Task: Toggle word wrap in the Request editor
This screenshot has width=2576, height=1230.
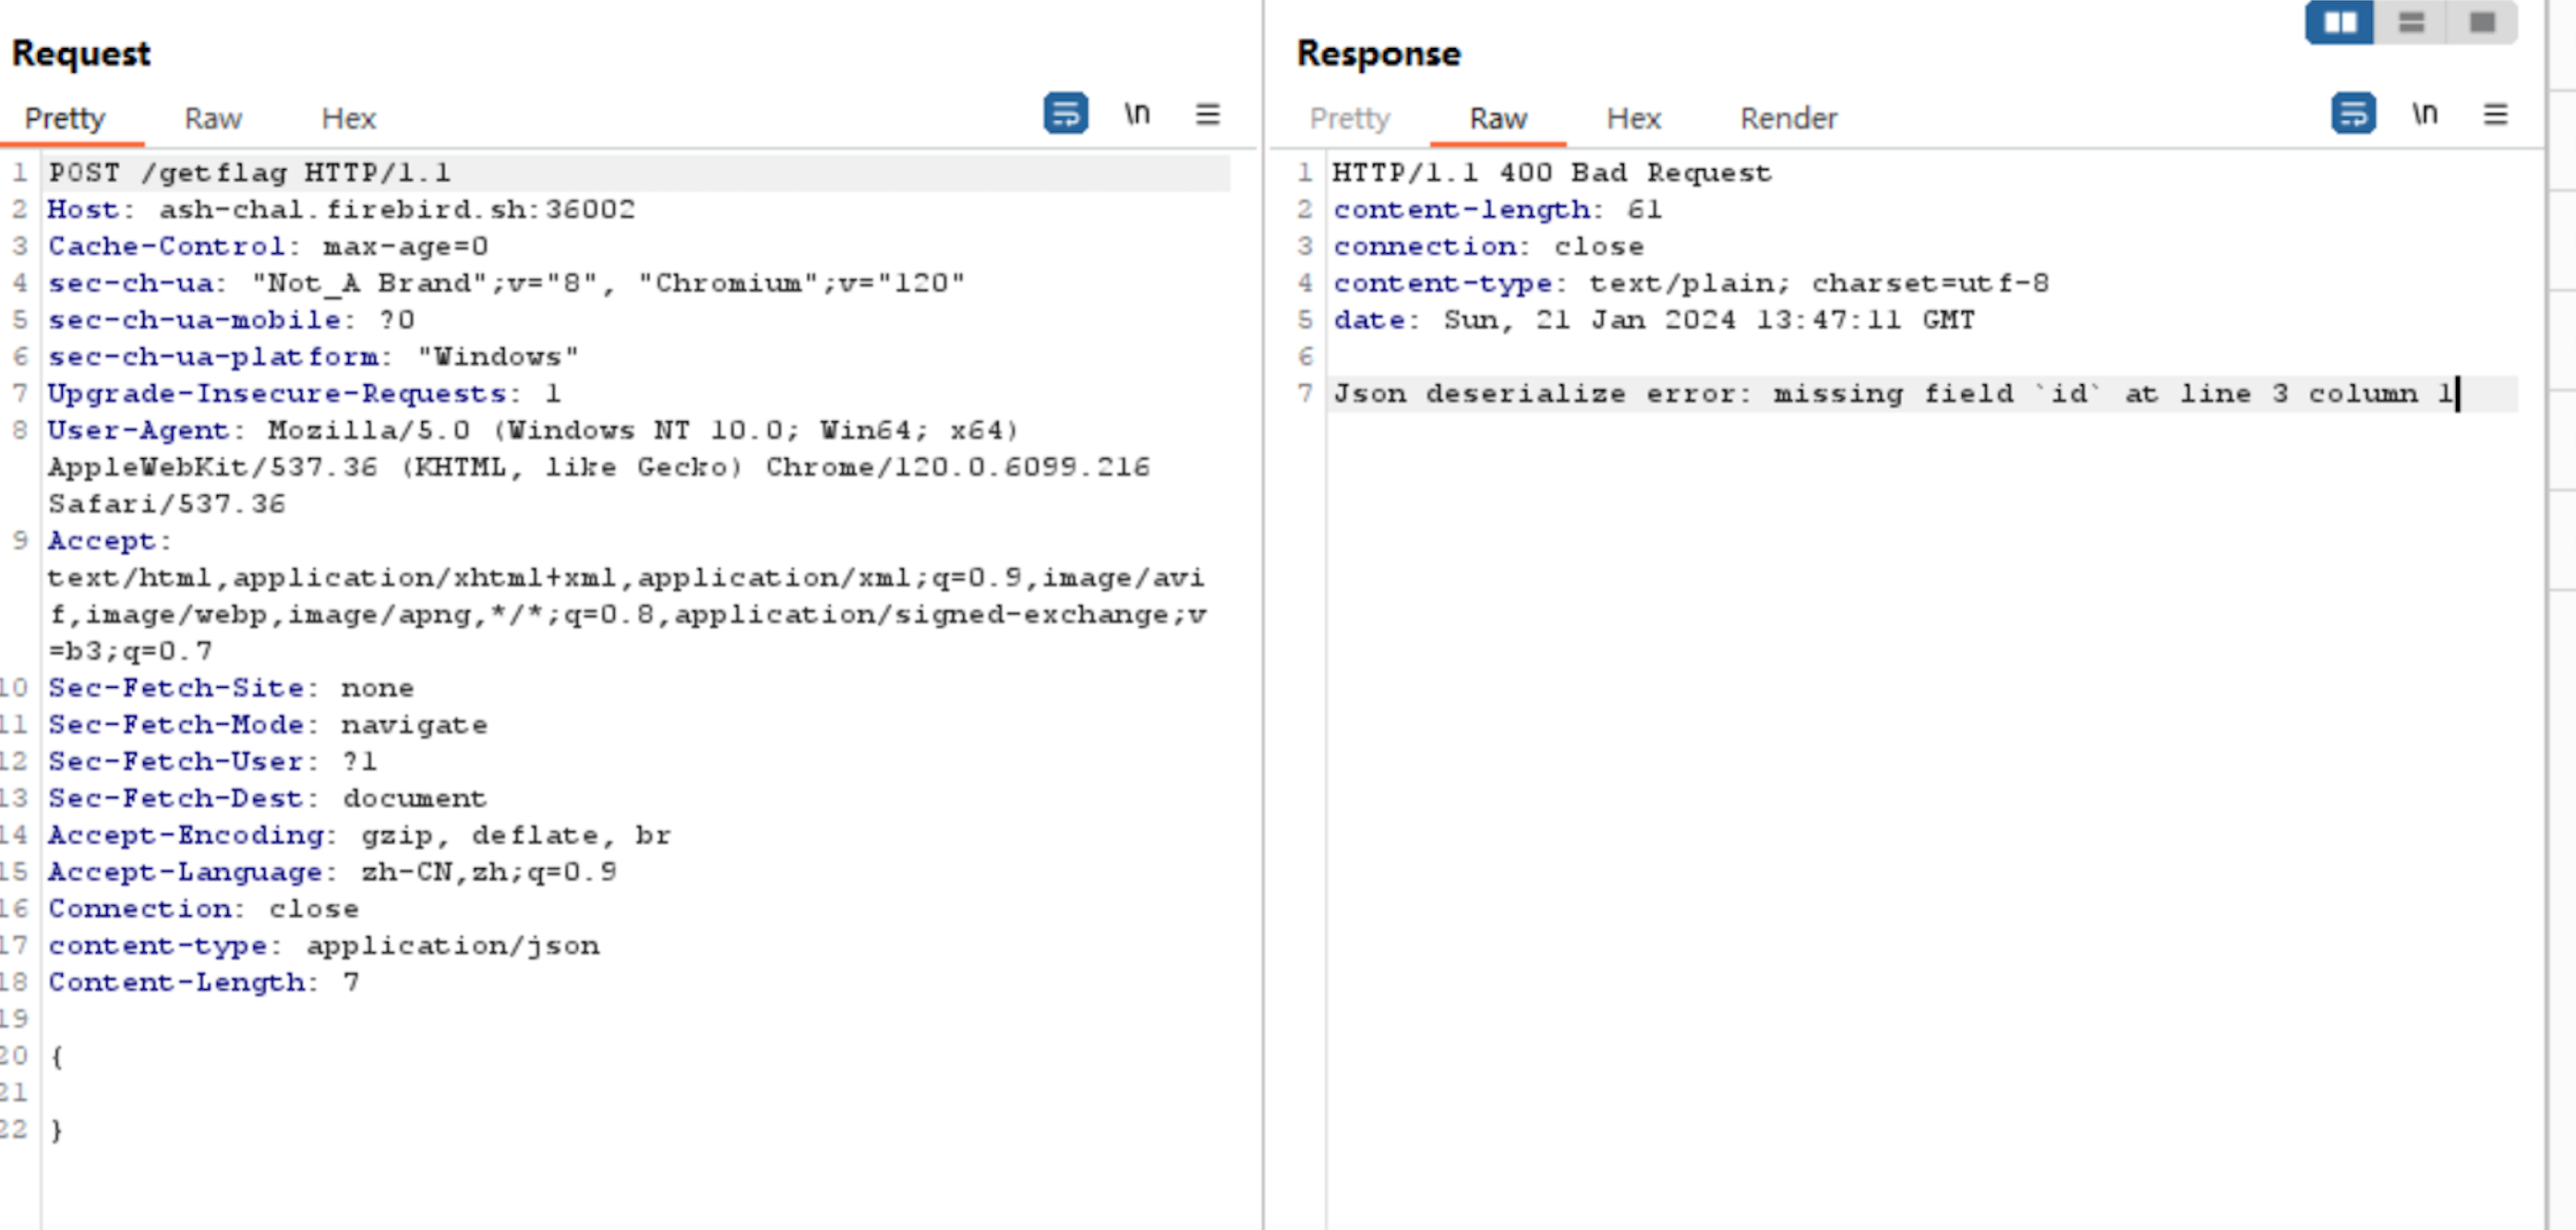Action: [x=1065, y=114]
